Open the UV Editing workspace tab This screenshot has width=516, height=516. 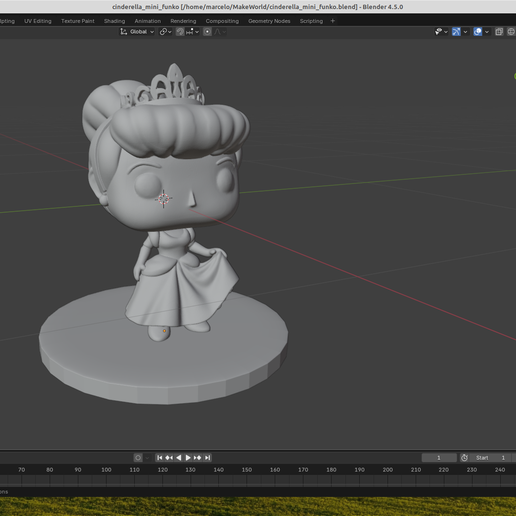click(38, 21)
